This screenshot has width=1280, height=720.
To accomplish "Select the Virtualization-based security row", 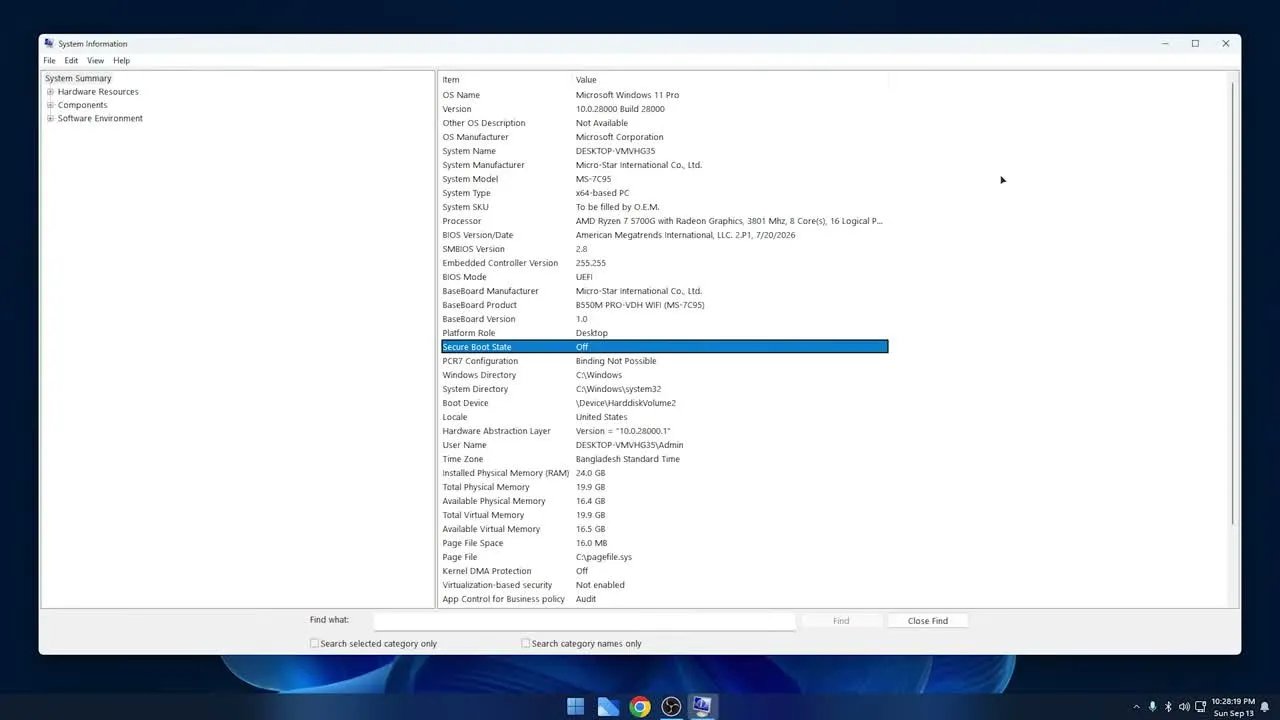I will tap(665, 585).
